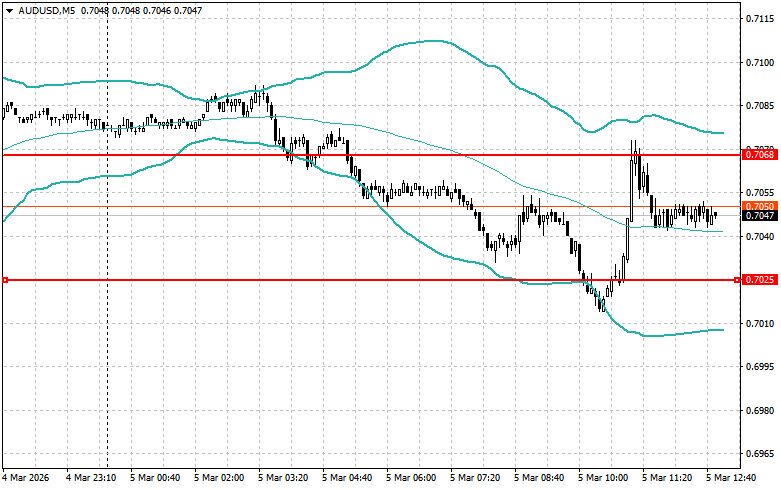The width and height of the screenshot is (781, 489).
Task: Click the 0.7010 price scale value
Action: [760, 324]
